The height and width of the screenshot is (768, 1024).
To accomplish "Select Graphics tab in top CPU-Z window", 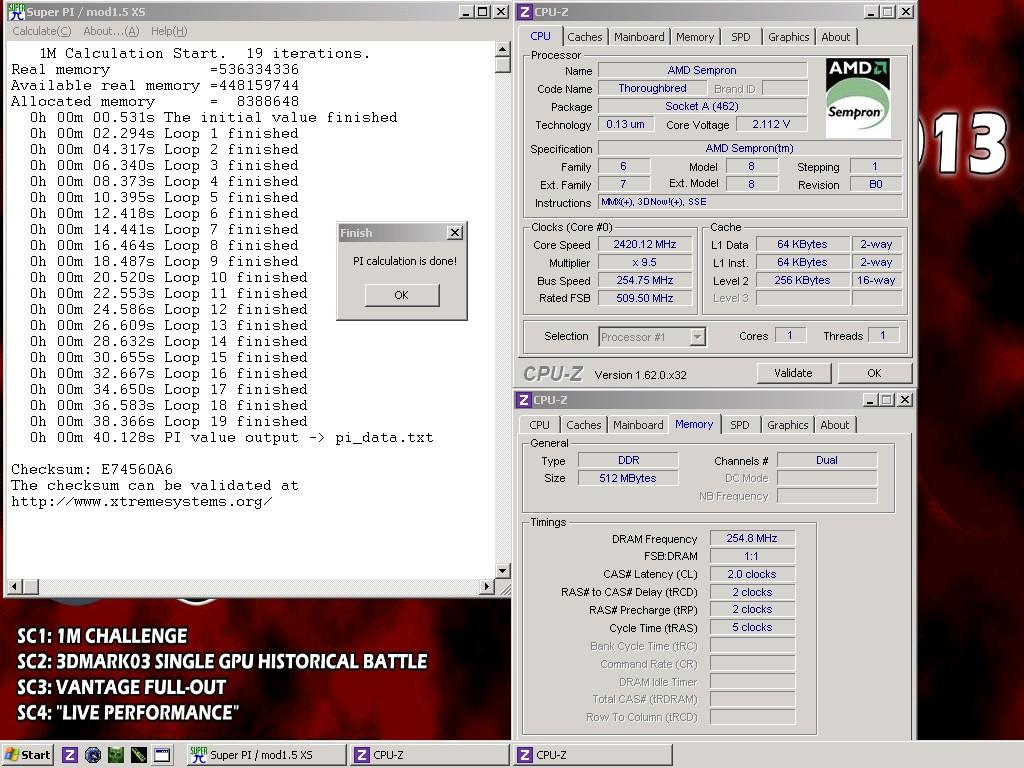I will 788,37.
